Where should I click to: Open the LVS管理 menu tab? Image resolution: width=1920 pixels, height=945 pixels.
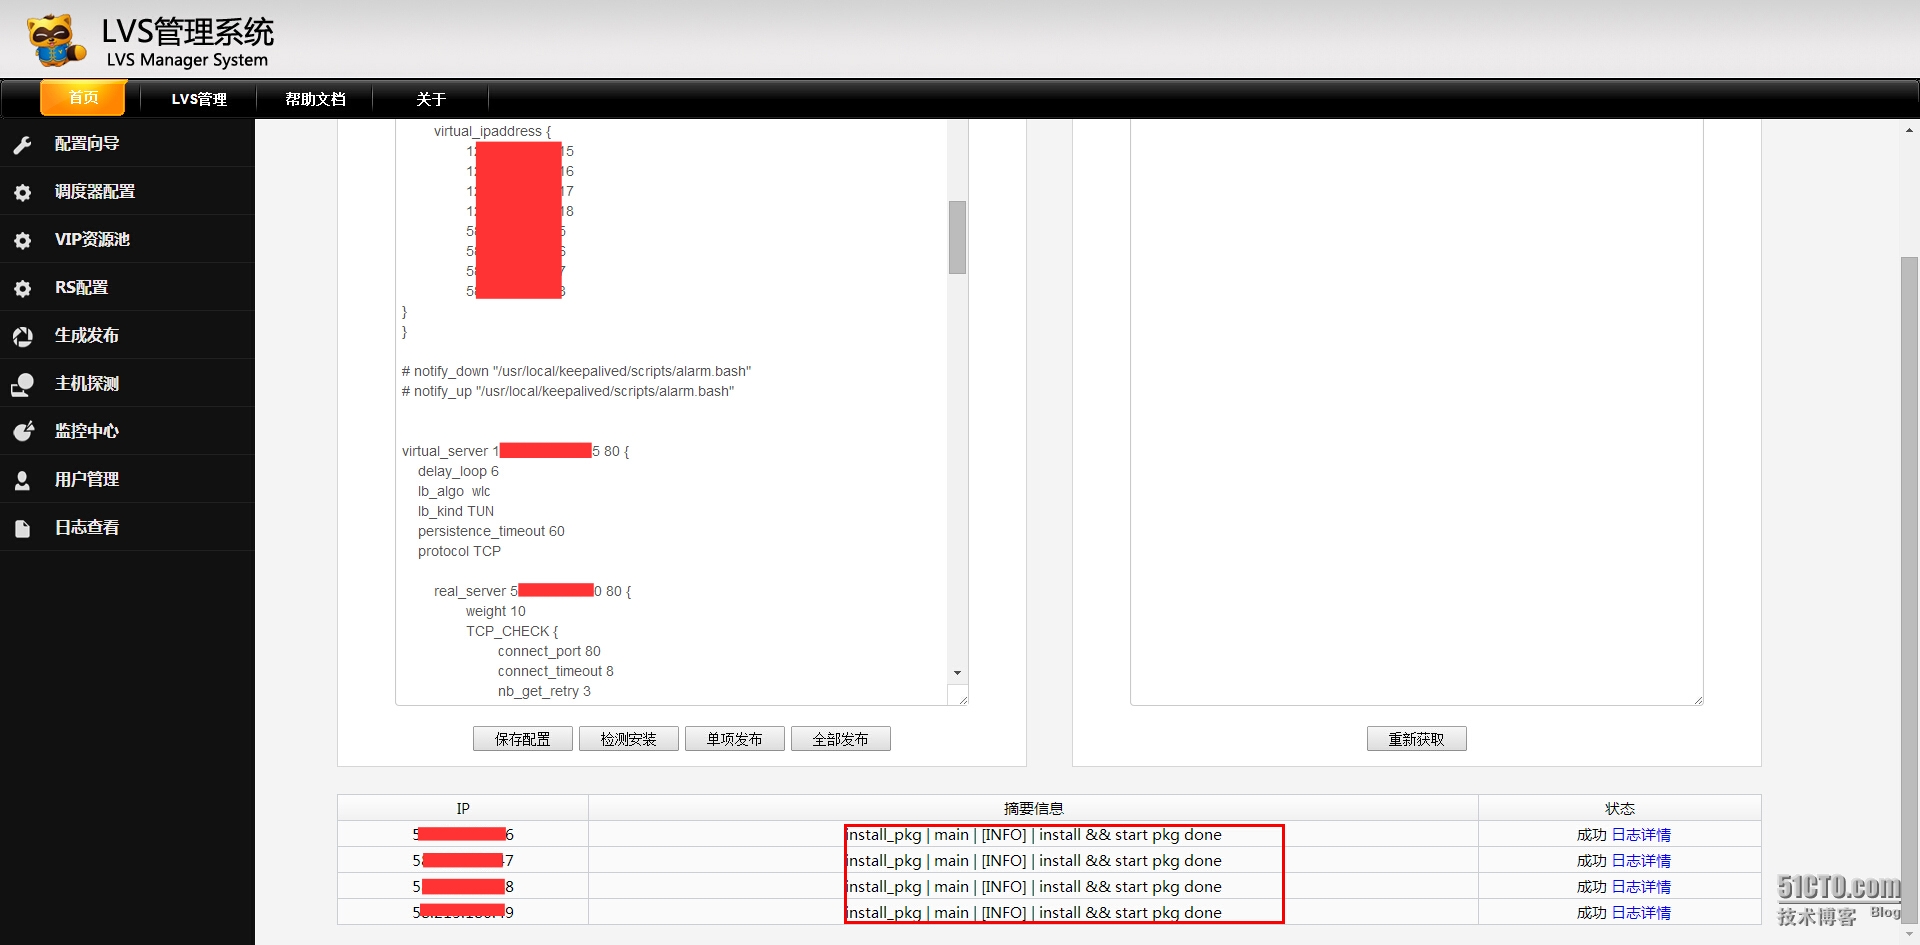199,99
